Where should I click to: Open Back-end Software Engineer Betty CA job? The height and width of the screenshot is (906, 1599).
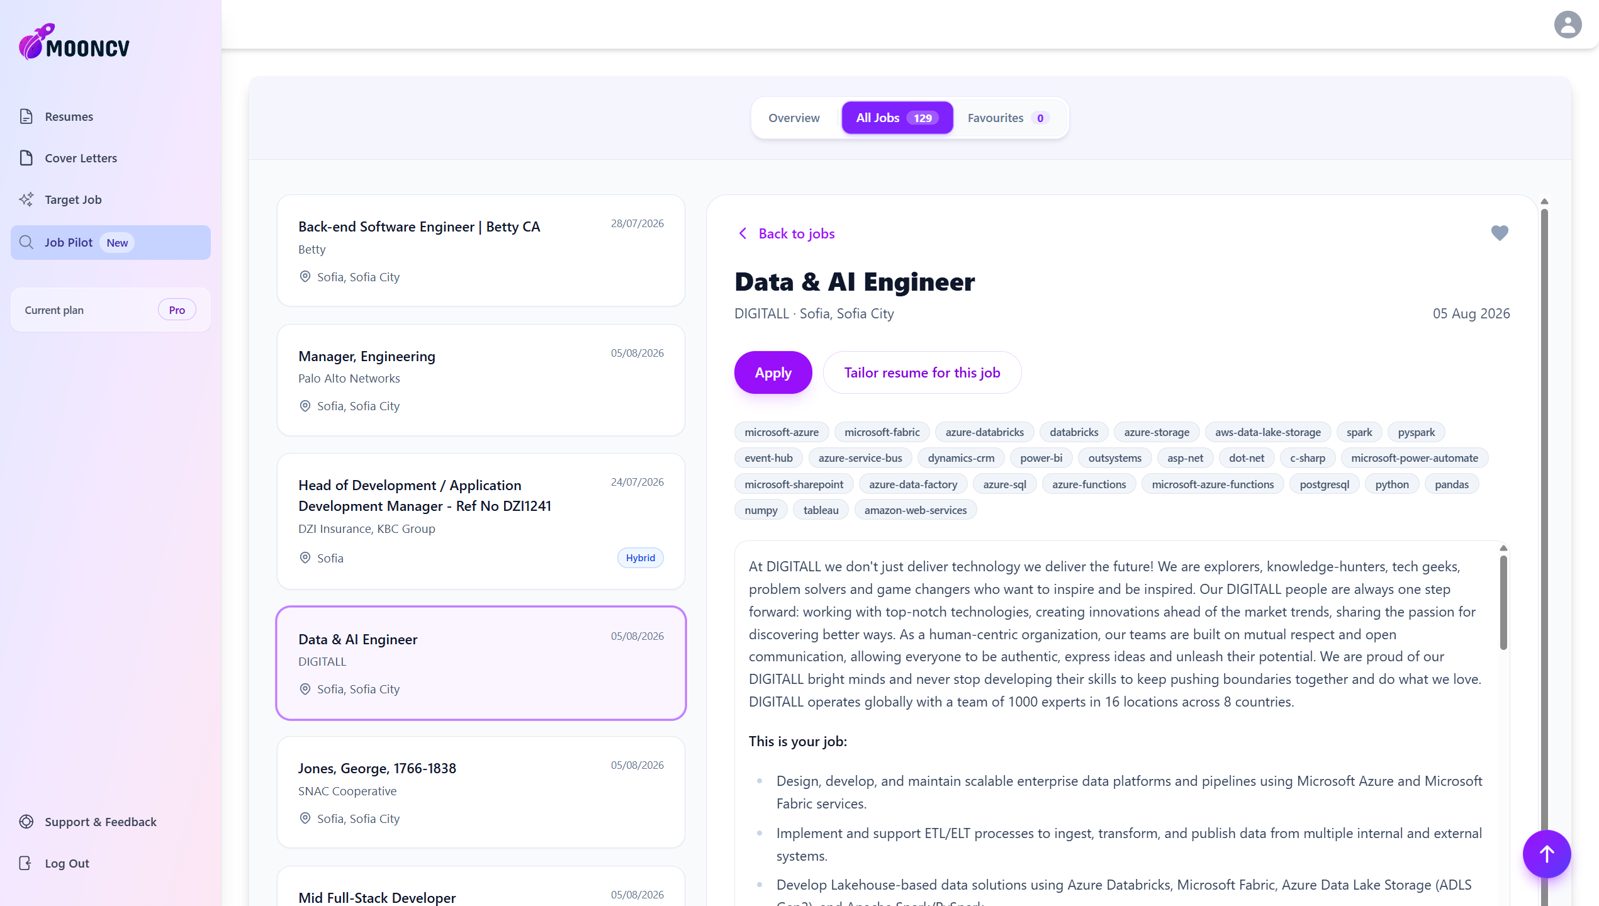[481, 250]
